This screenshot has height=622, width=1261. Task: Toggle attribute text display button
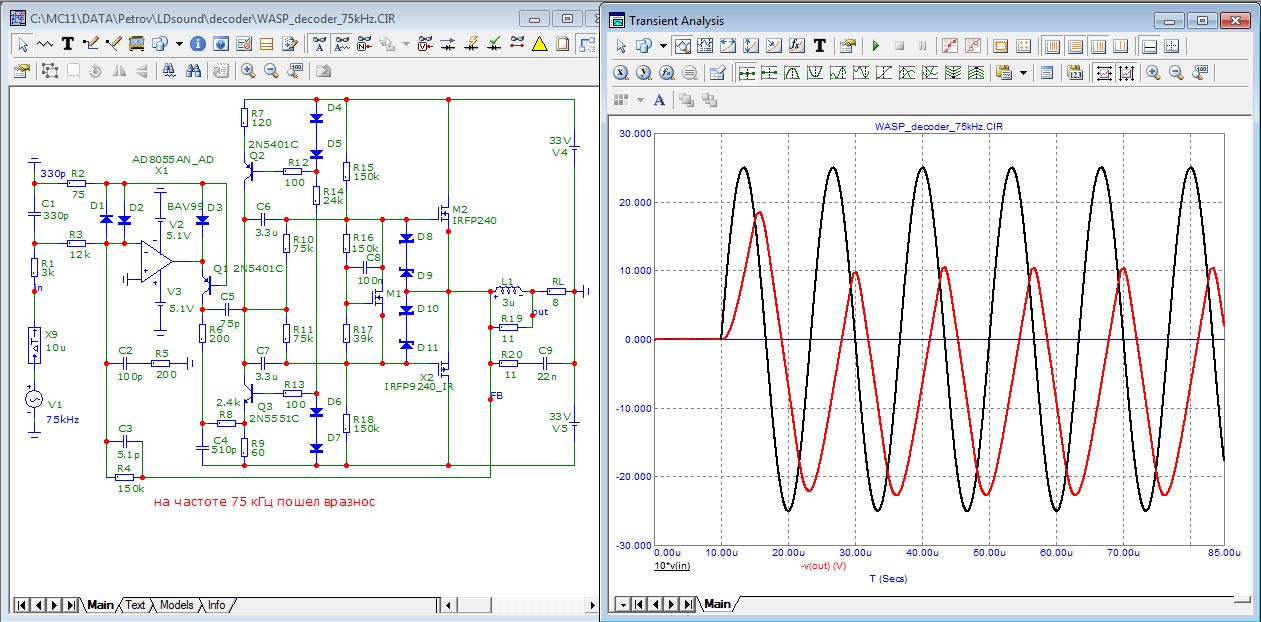[319, 44]
